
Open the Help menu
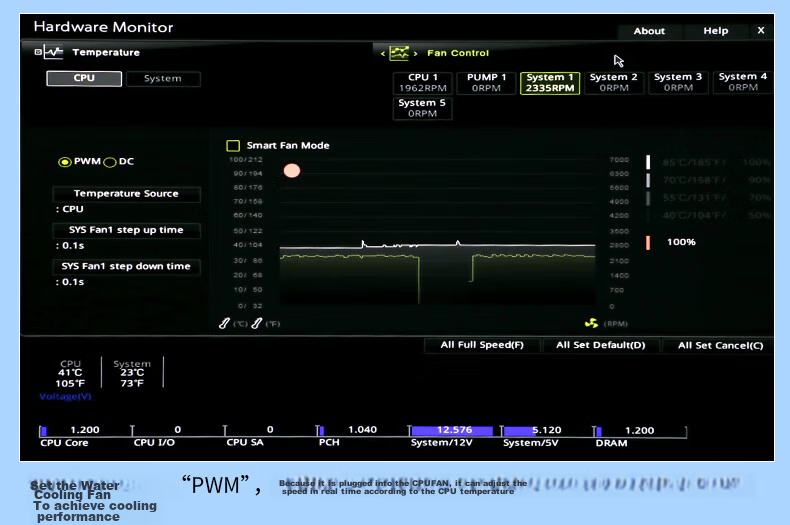(715, 31)
